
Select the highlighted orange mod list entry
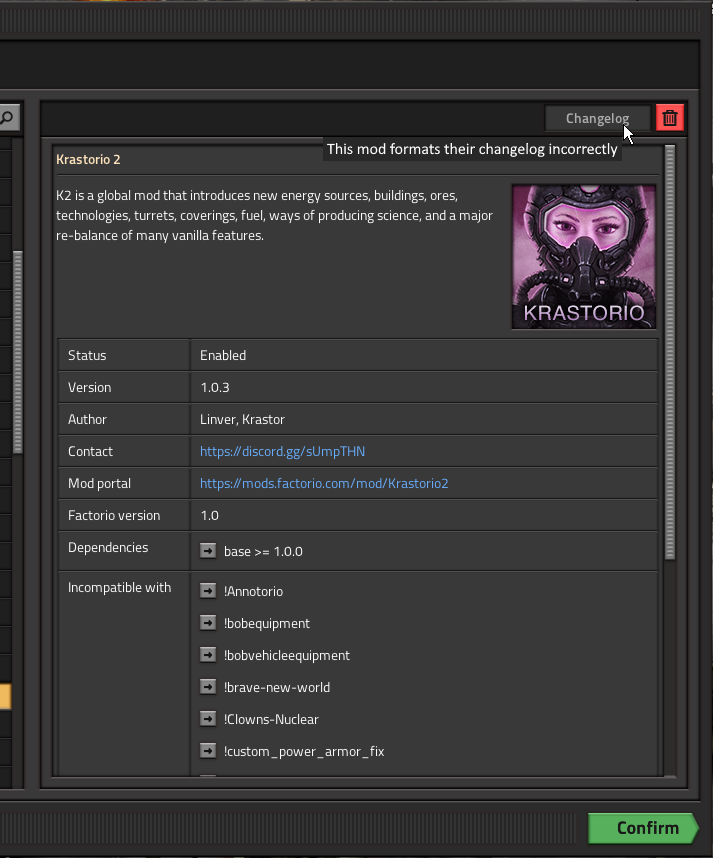click(5, 696)
